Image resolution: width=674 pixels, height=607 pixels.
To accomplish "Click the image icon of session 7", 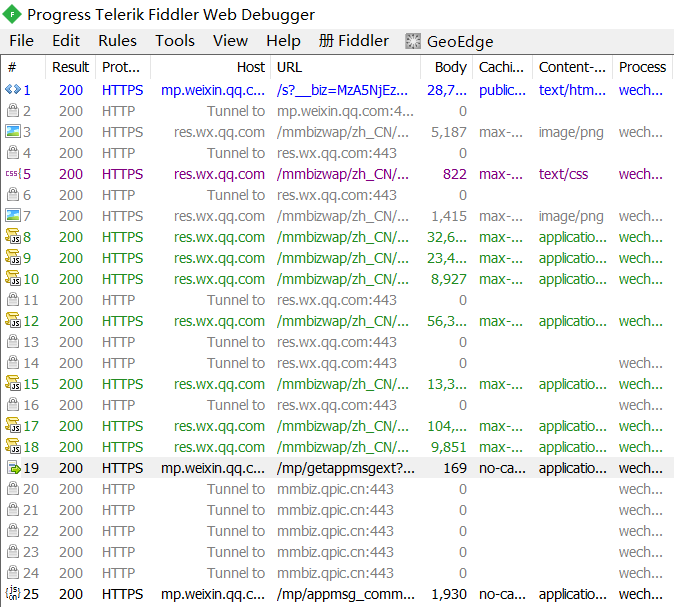I will click(13, 215).
